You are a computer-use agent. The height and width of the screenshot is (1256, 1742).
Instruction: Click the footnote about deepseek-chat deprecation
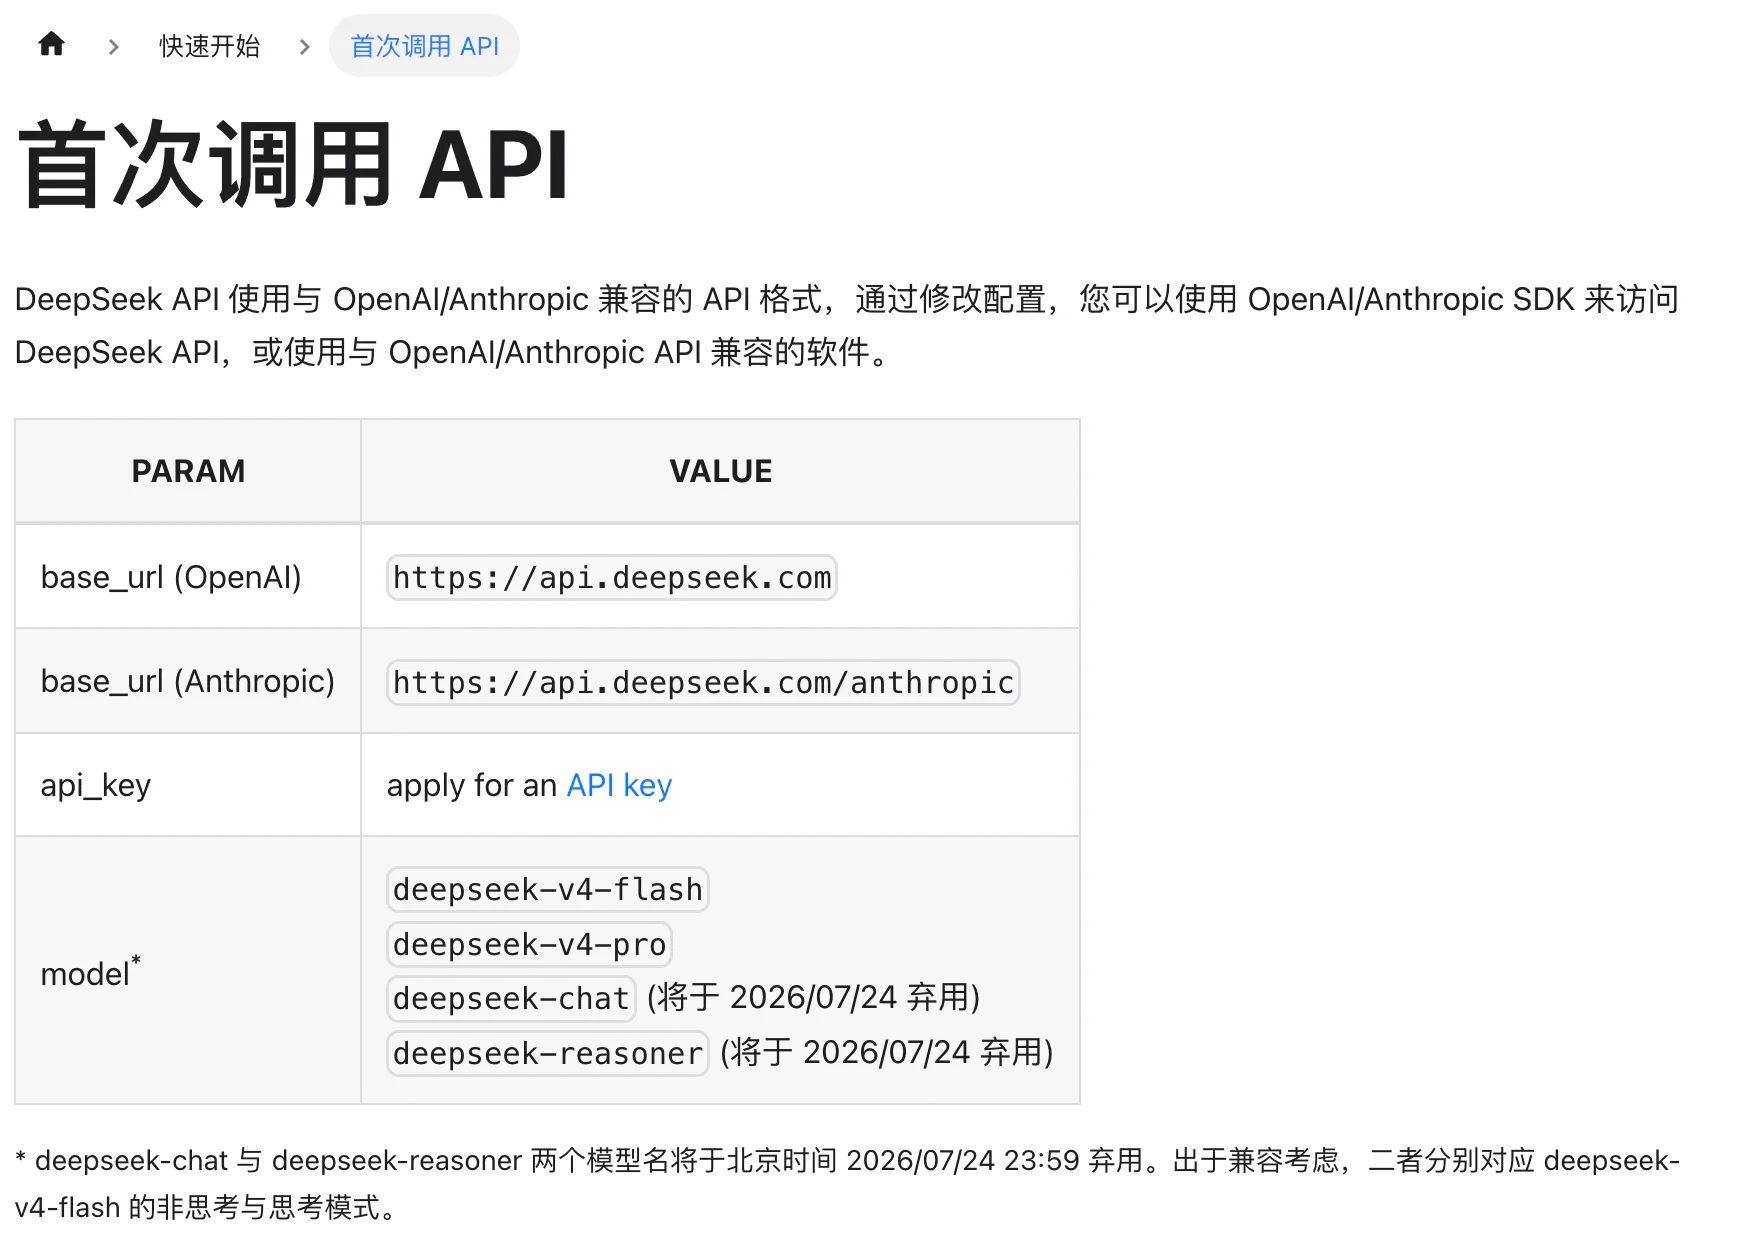point(847,1184)
